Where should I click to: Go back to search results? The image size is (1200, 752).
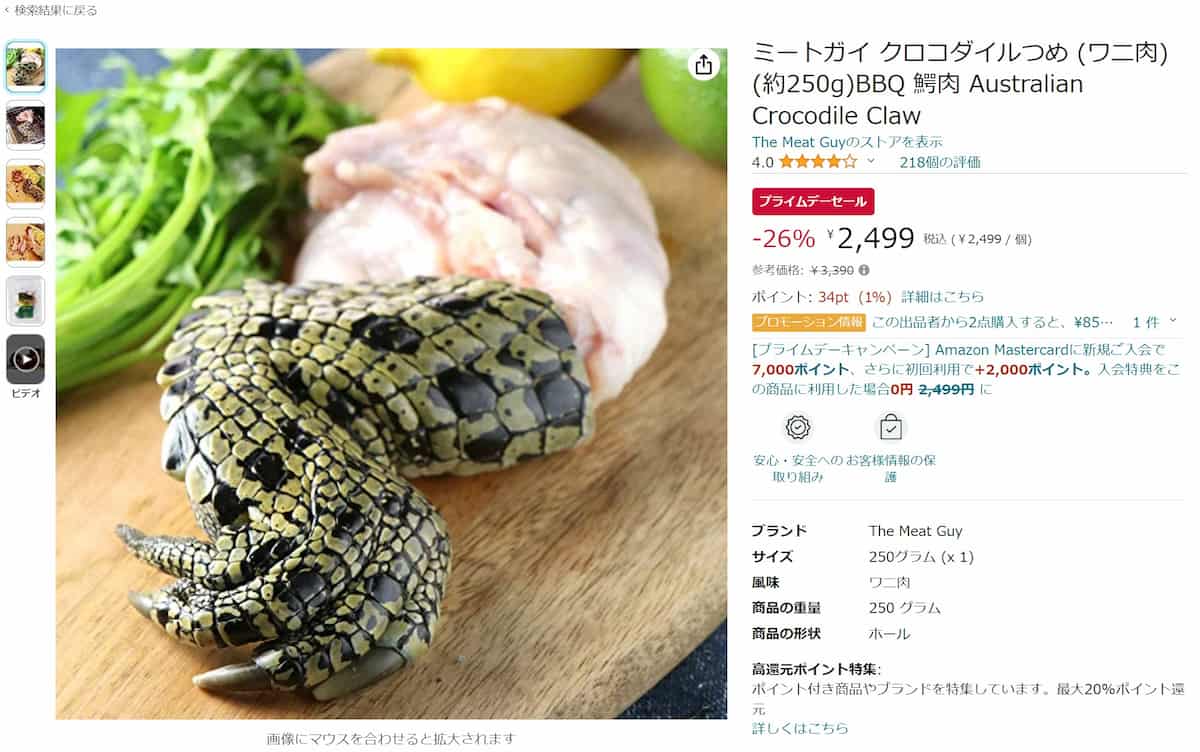click(x=52, y=10)
